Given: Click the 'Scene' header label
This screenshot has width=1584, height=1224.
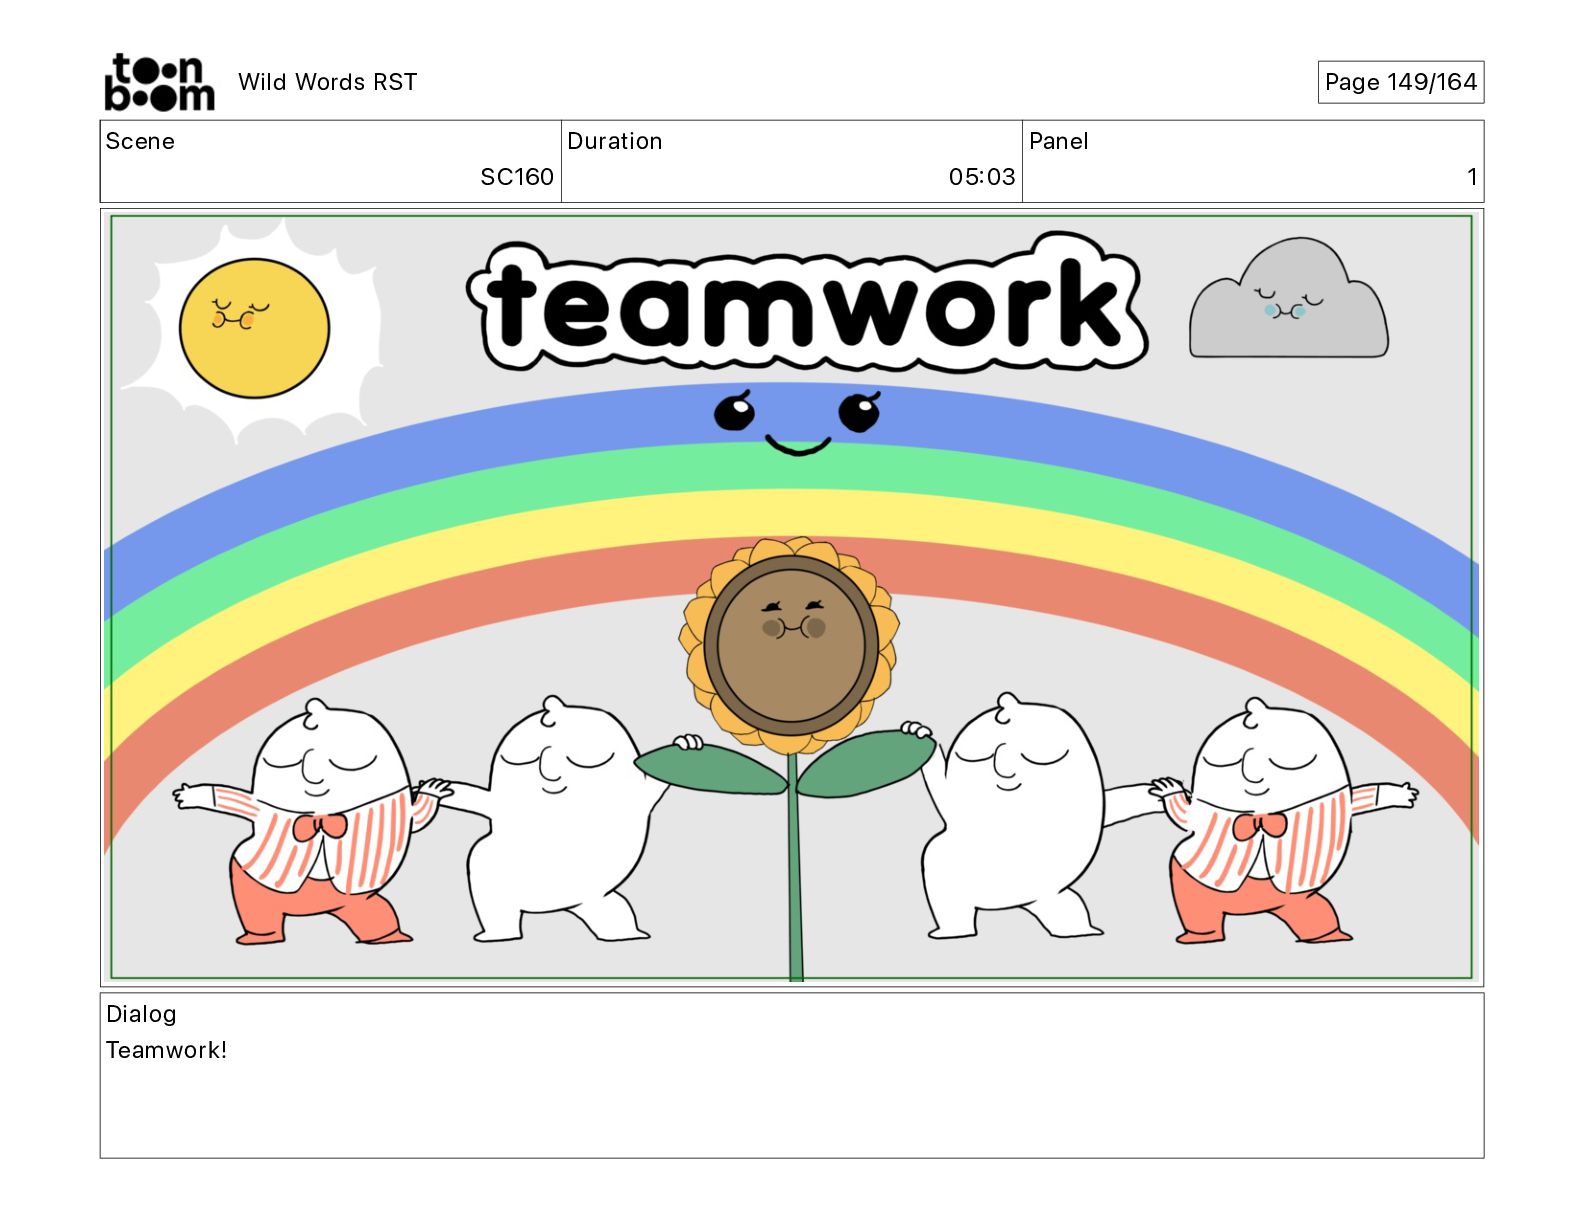Looking at the screenshot, I should tap(140, 141).
